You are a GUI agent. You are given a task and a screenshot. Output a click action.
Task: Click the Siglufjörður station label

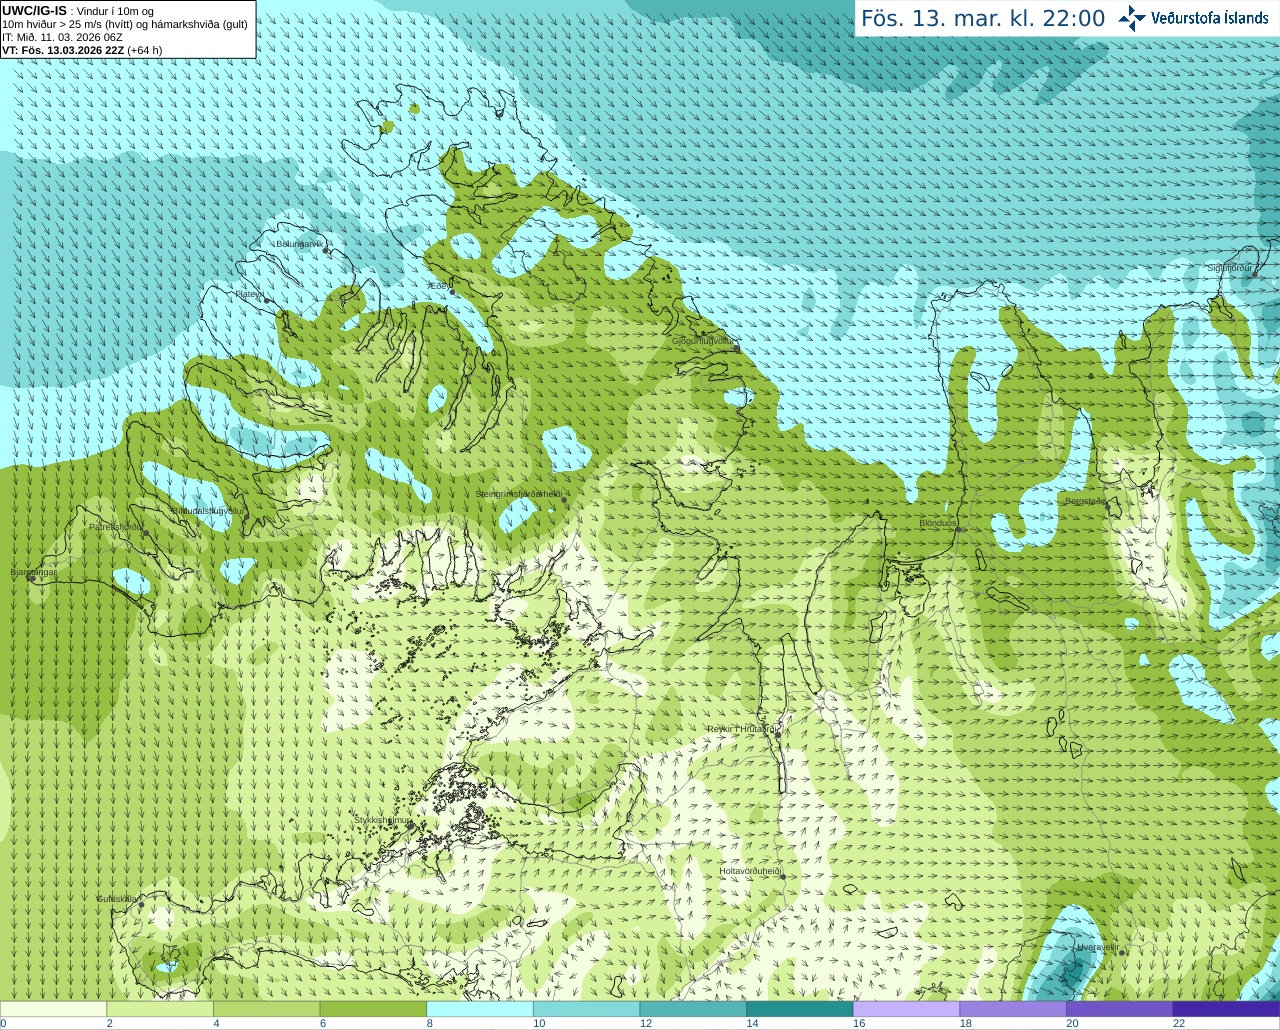[1231, 268]
